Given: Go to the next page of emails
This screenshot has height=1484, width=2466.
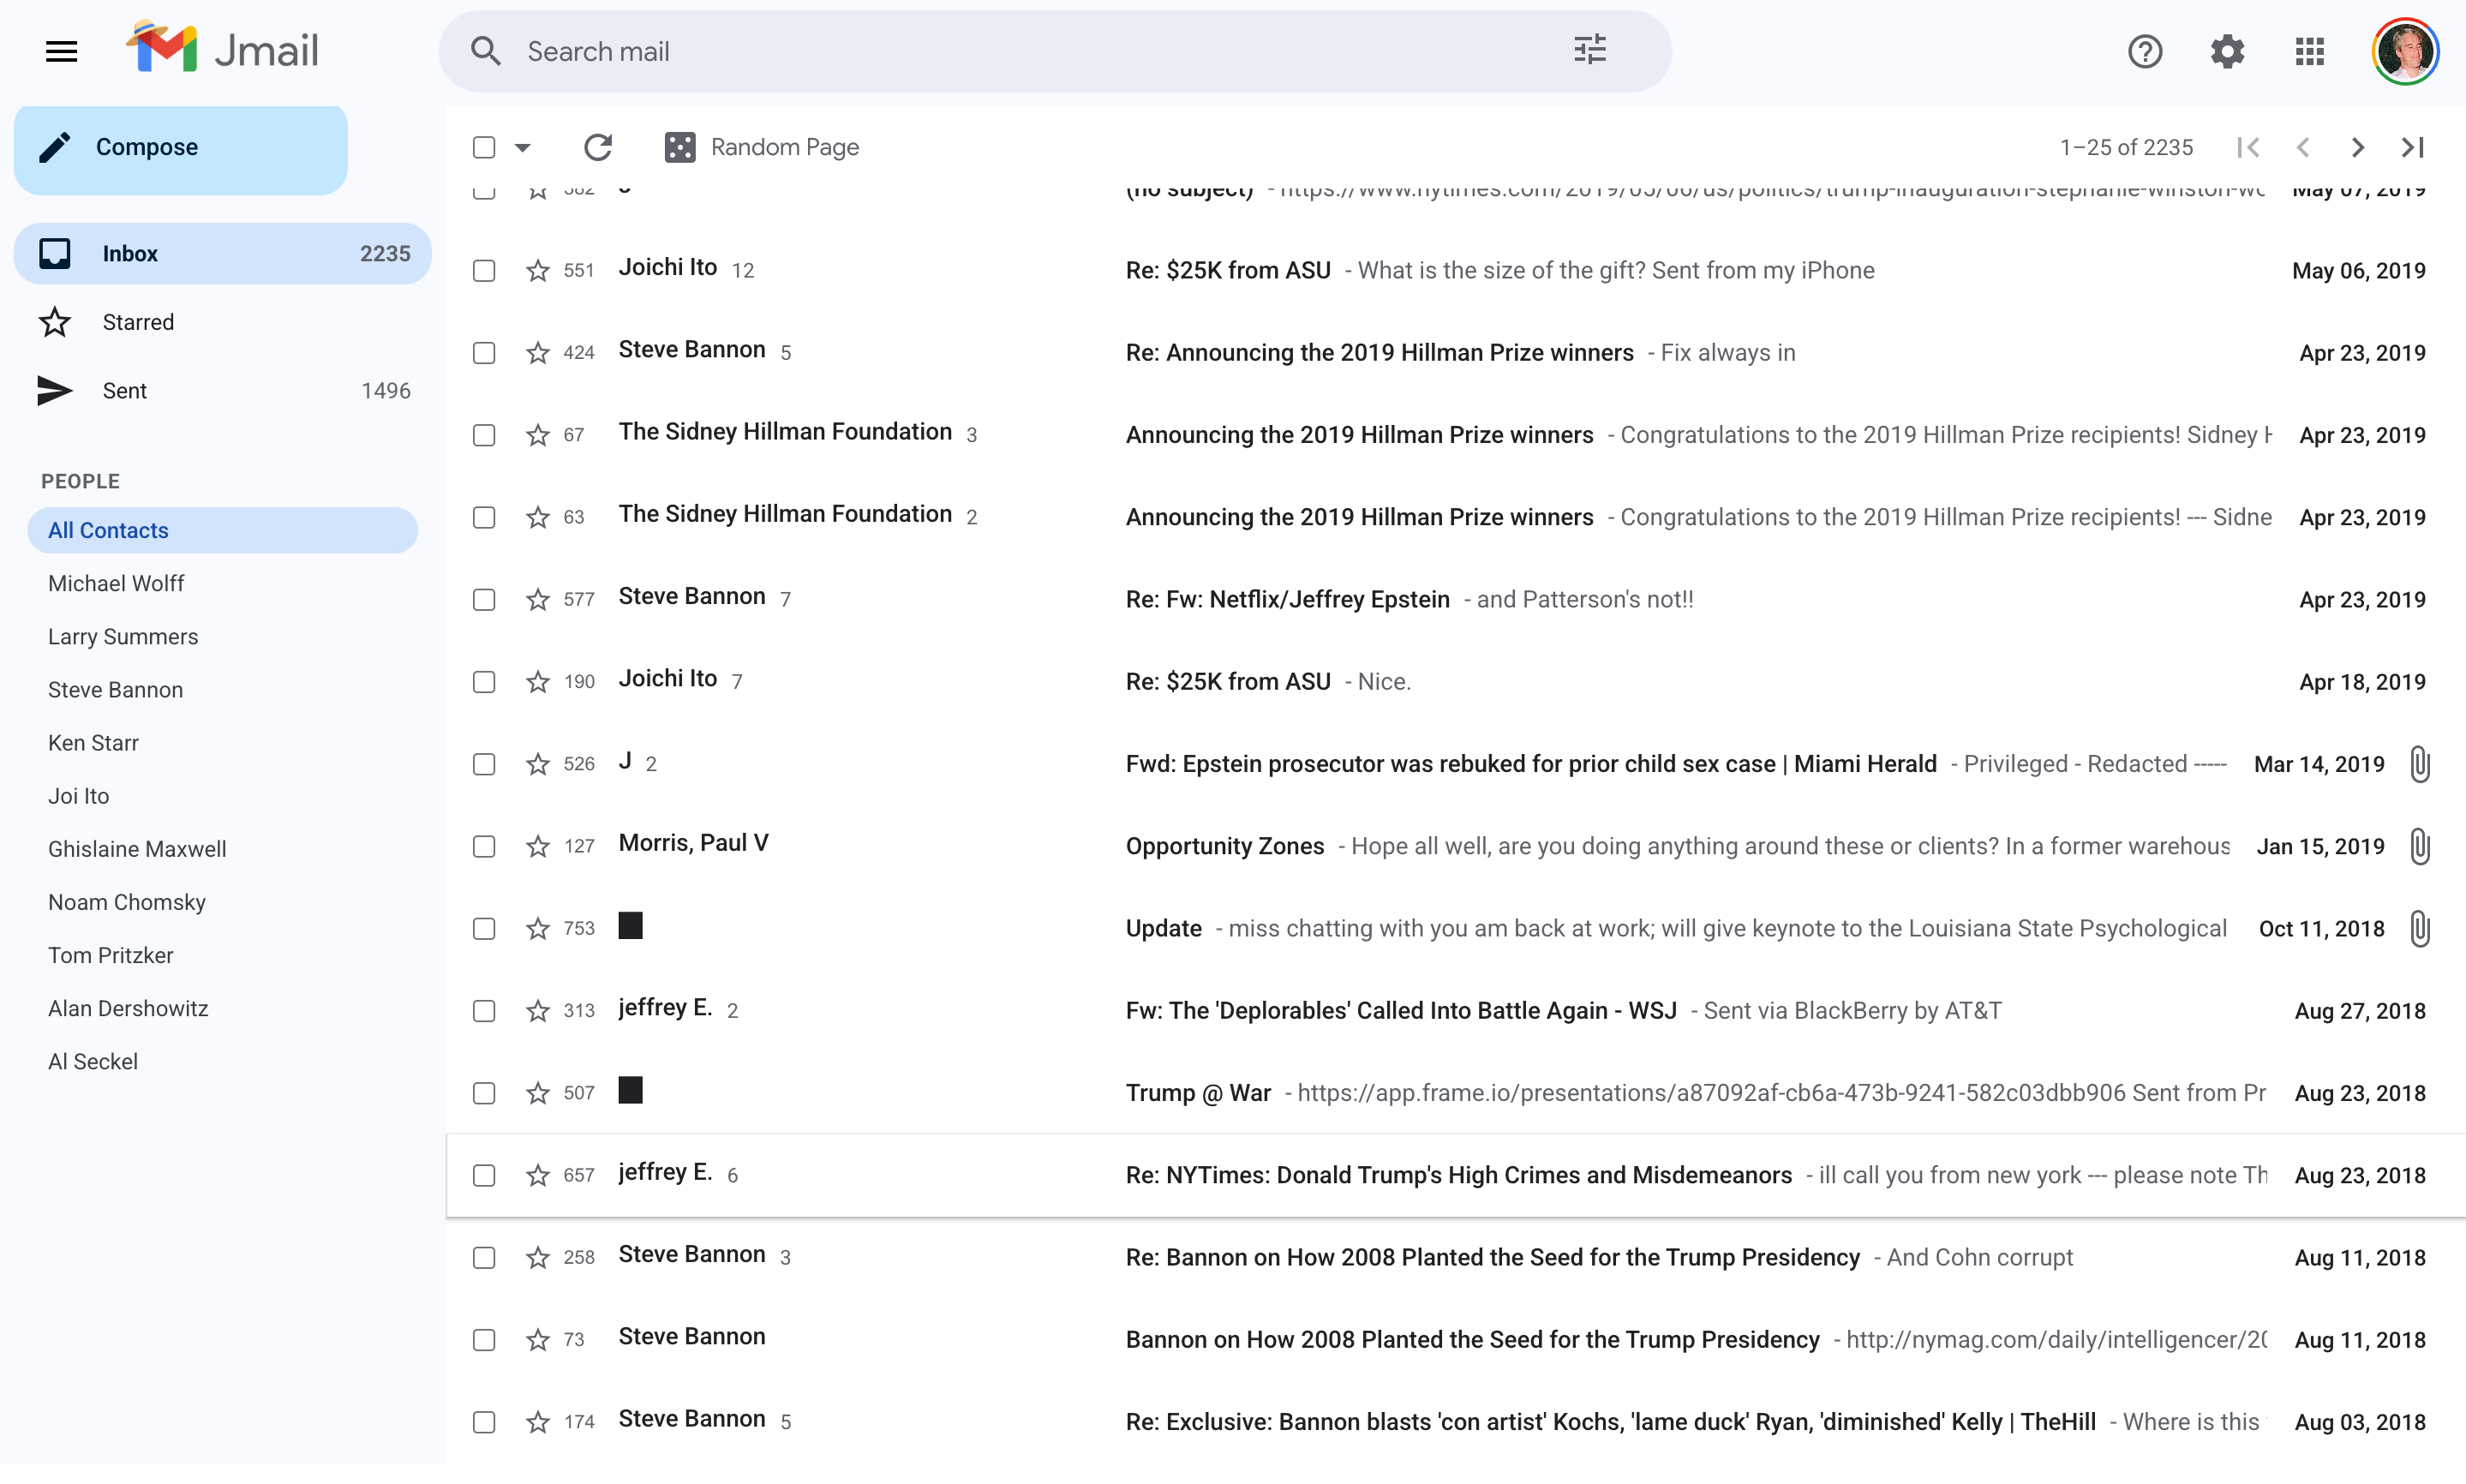Looking at the screenshot, I should tap(2357, 147).
